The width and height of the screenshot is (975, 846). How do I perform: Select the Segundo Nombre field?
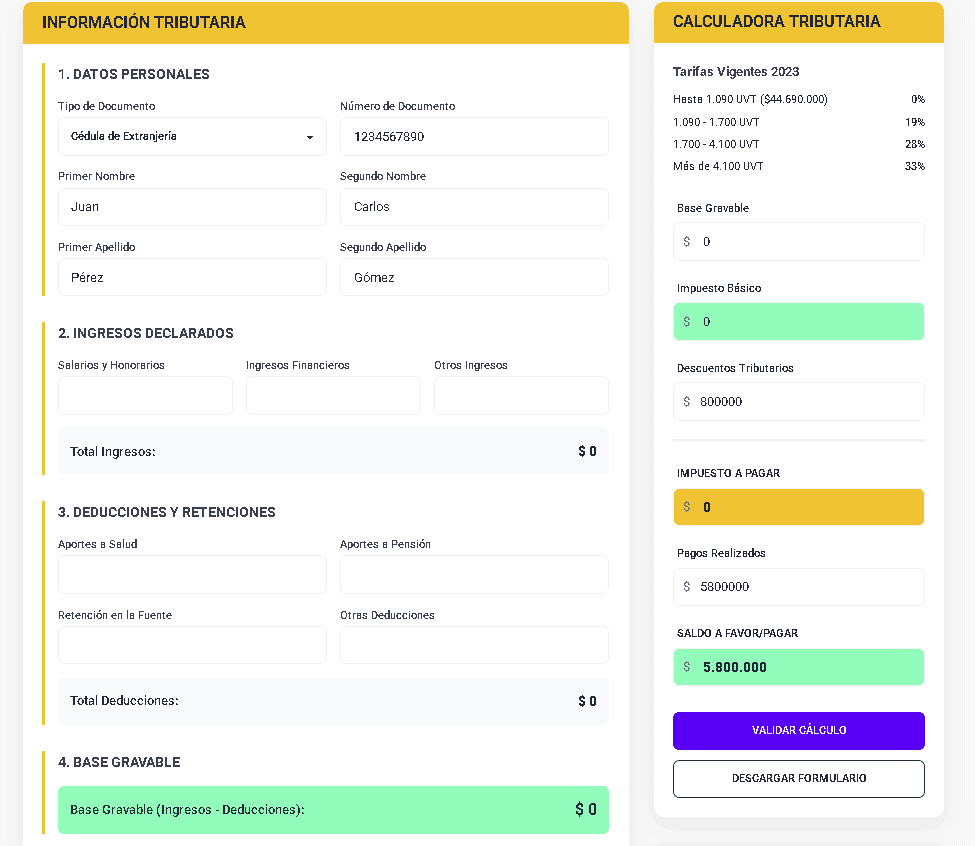[474, 207]
